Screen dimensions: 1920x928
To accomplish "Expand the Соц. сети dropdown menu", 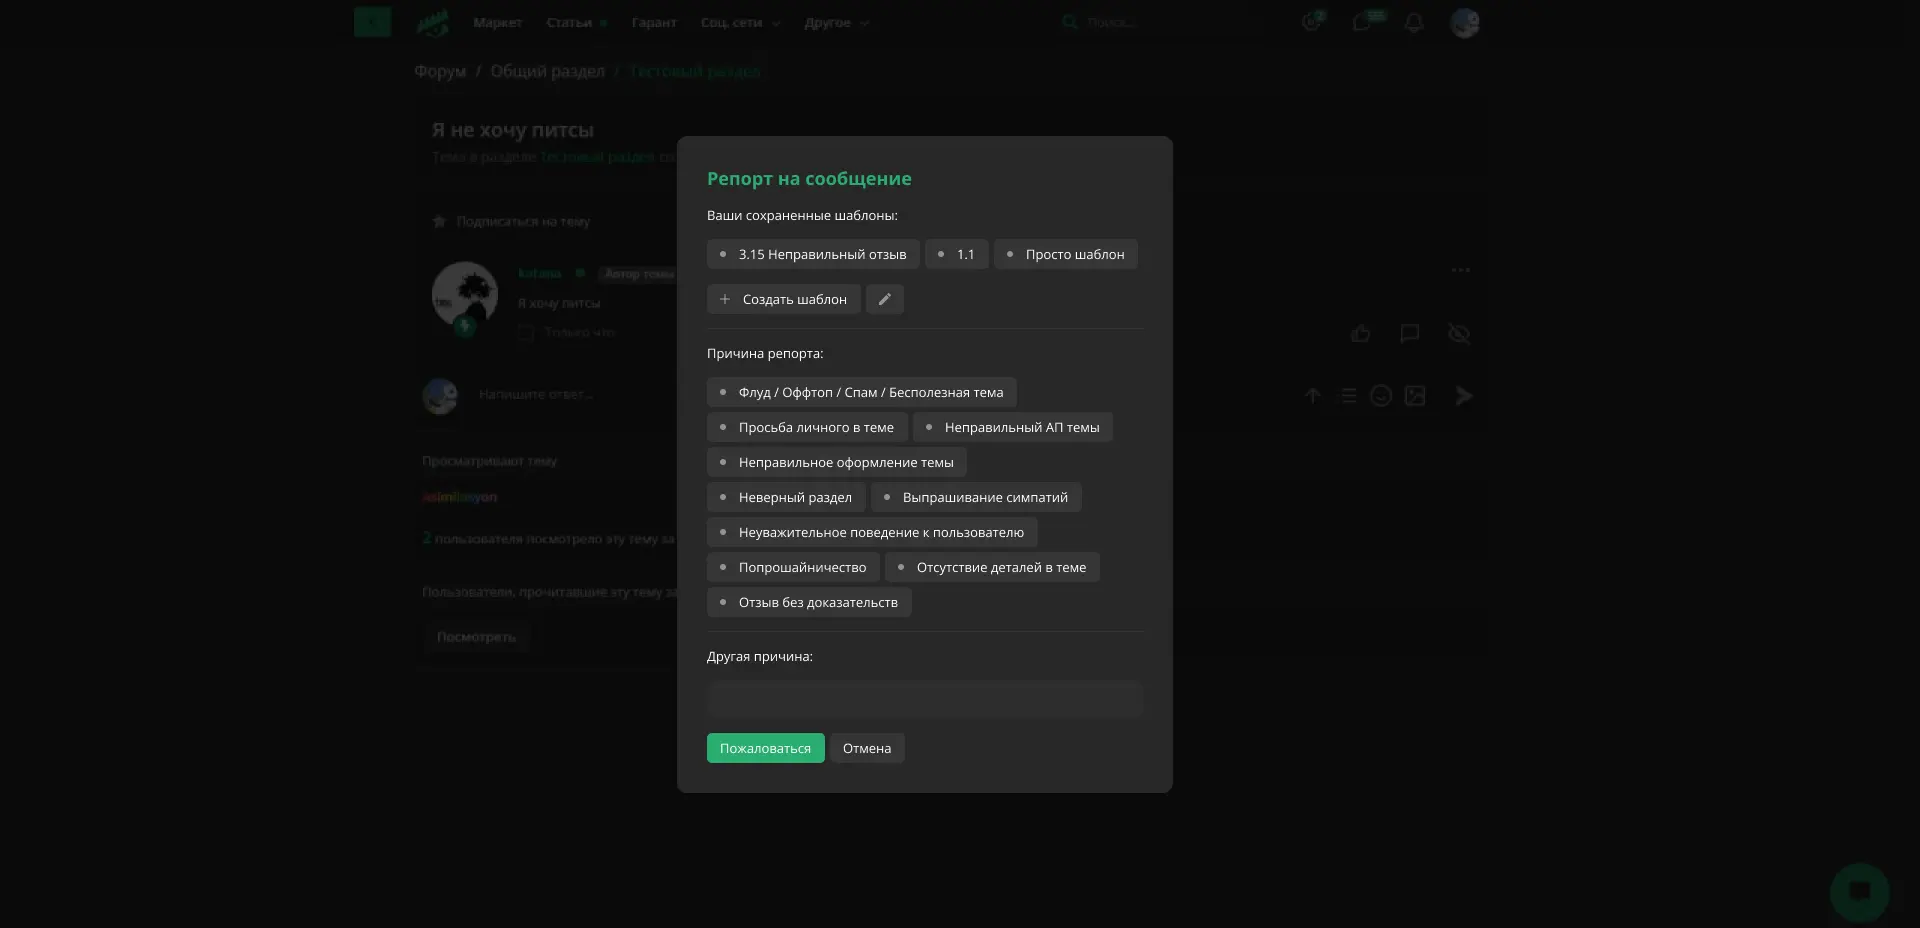I will coord(740,22).
